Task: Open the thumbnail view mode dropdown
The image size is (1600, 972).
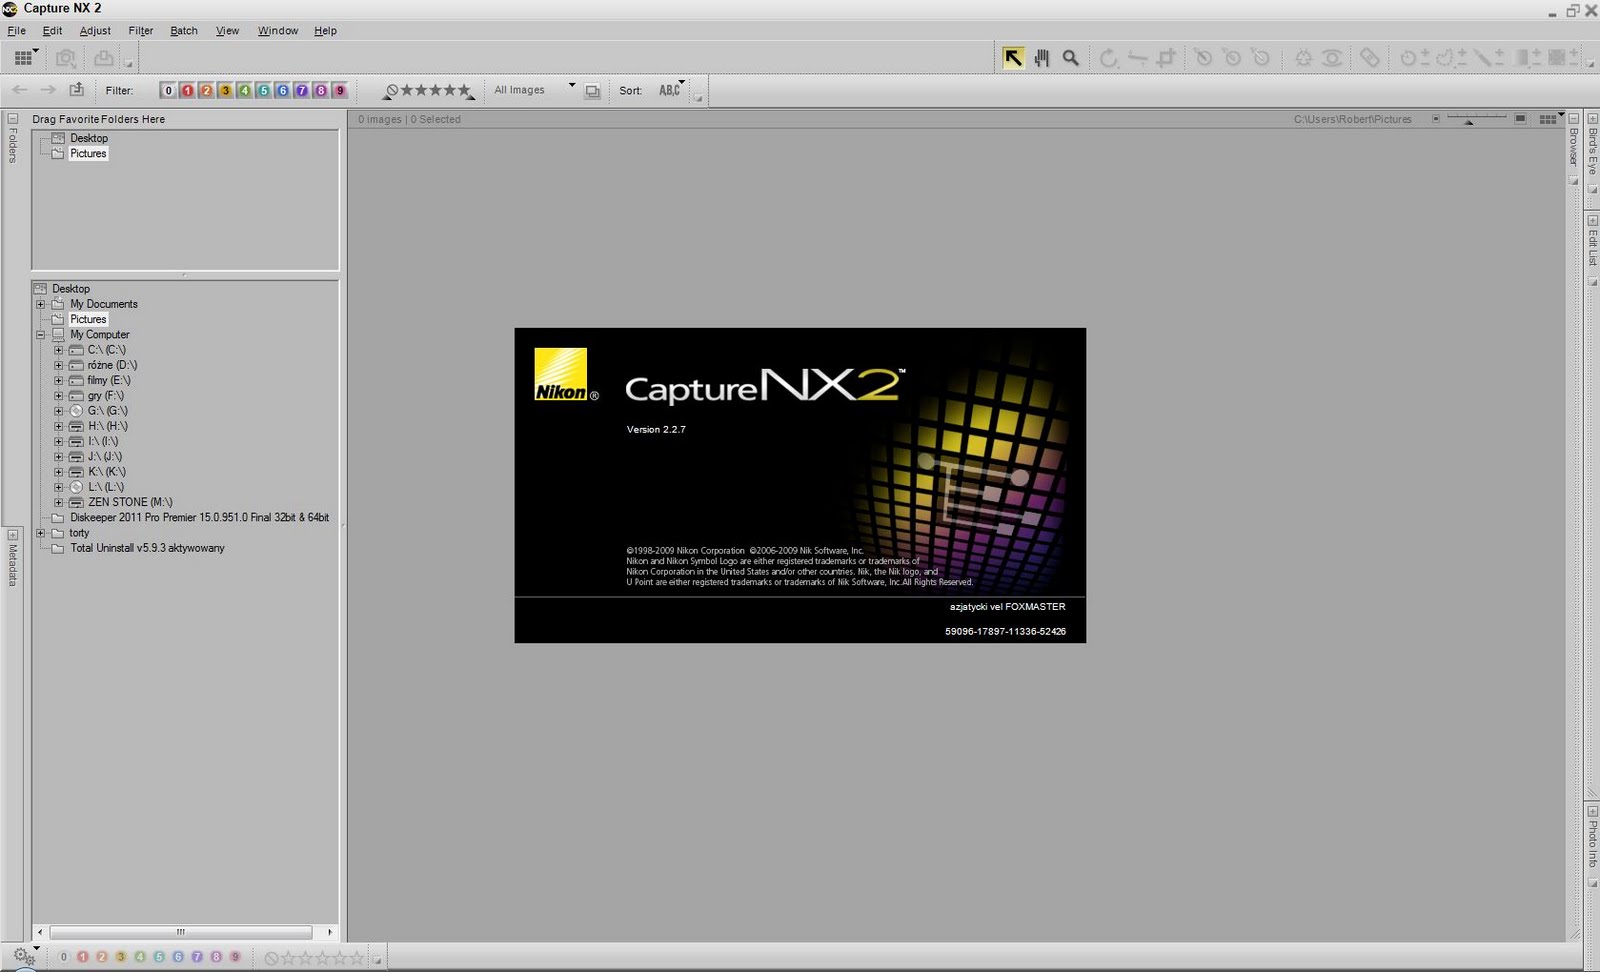Action: (x=1550, y=119)
